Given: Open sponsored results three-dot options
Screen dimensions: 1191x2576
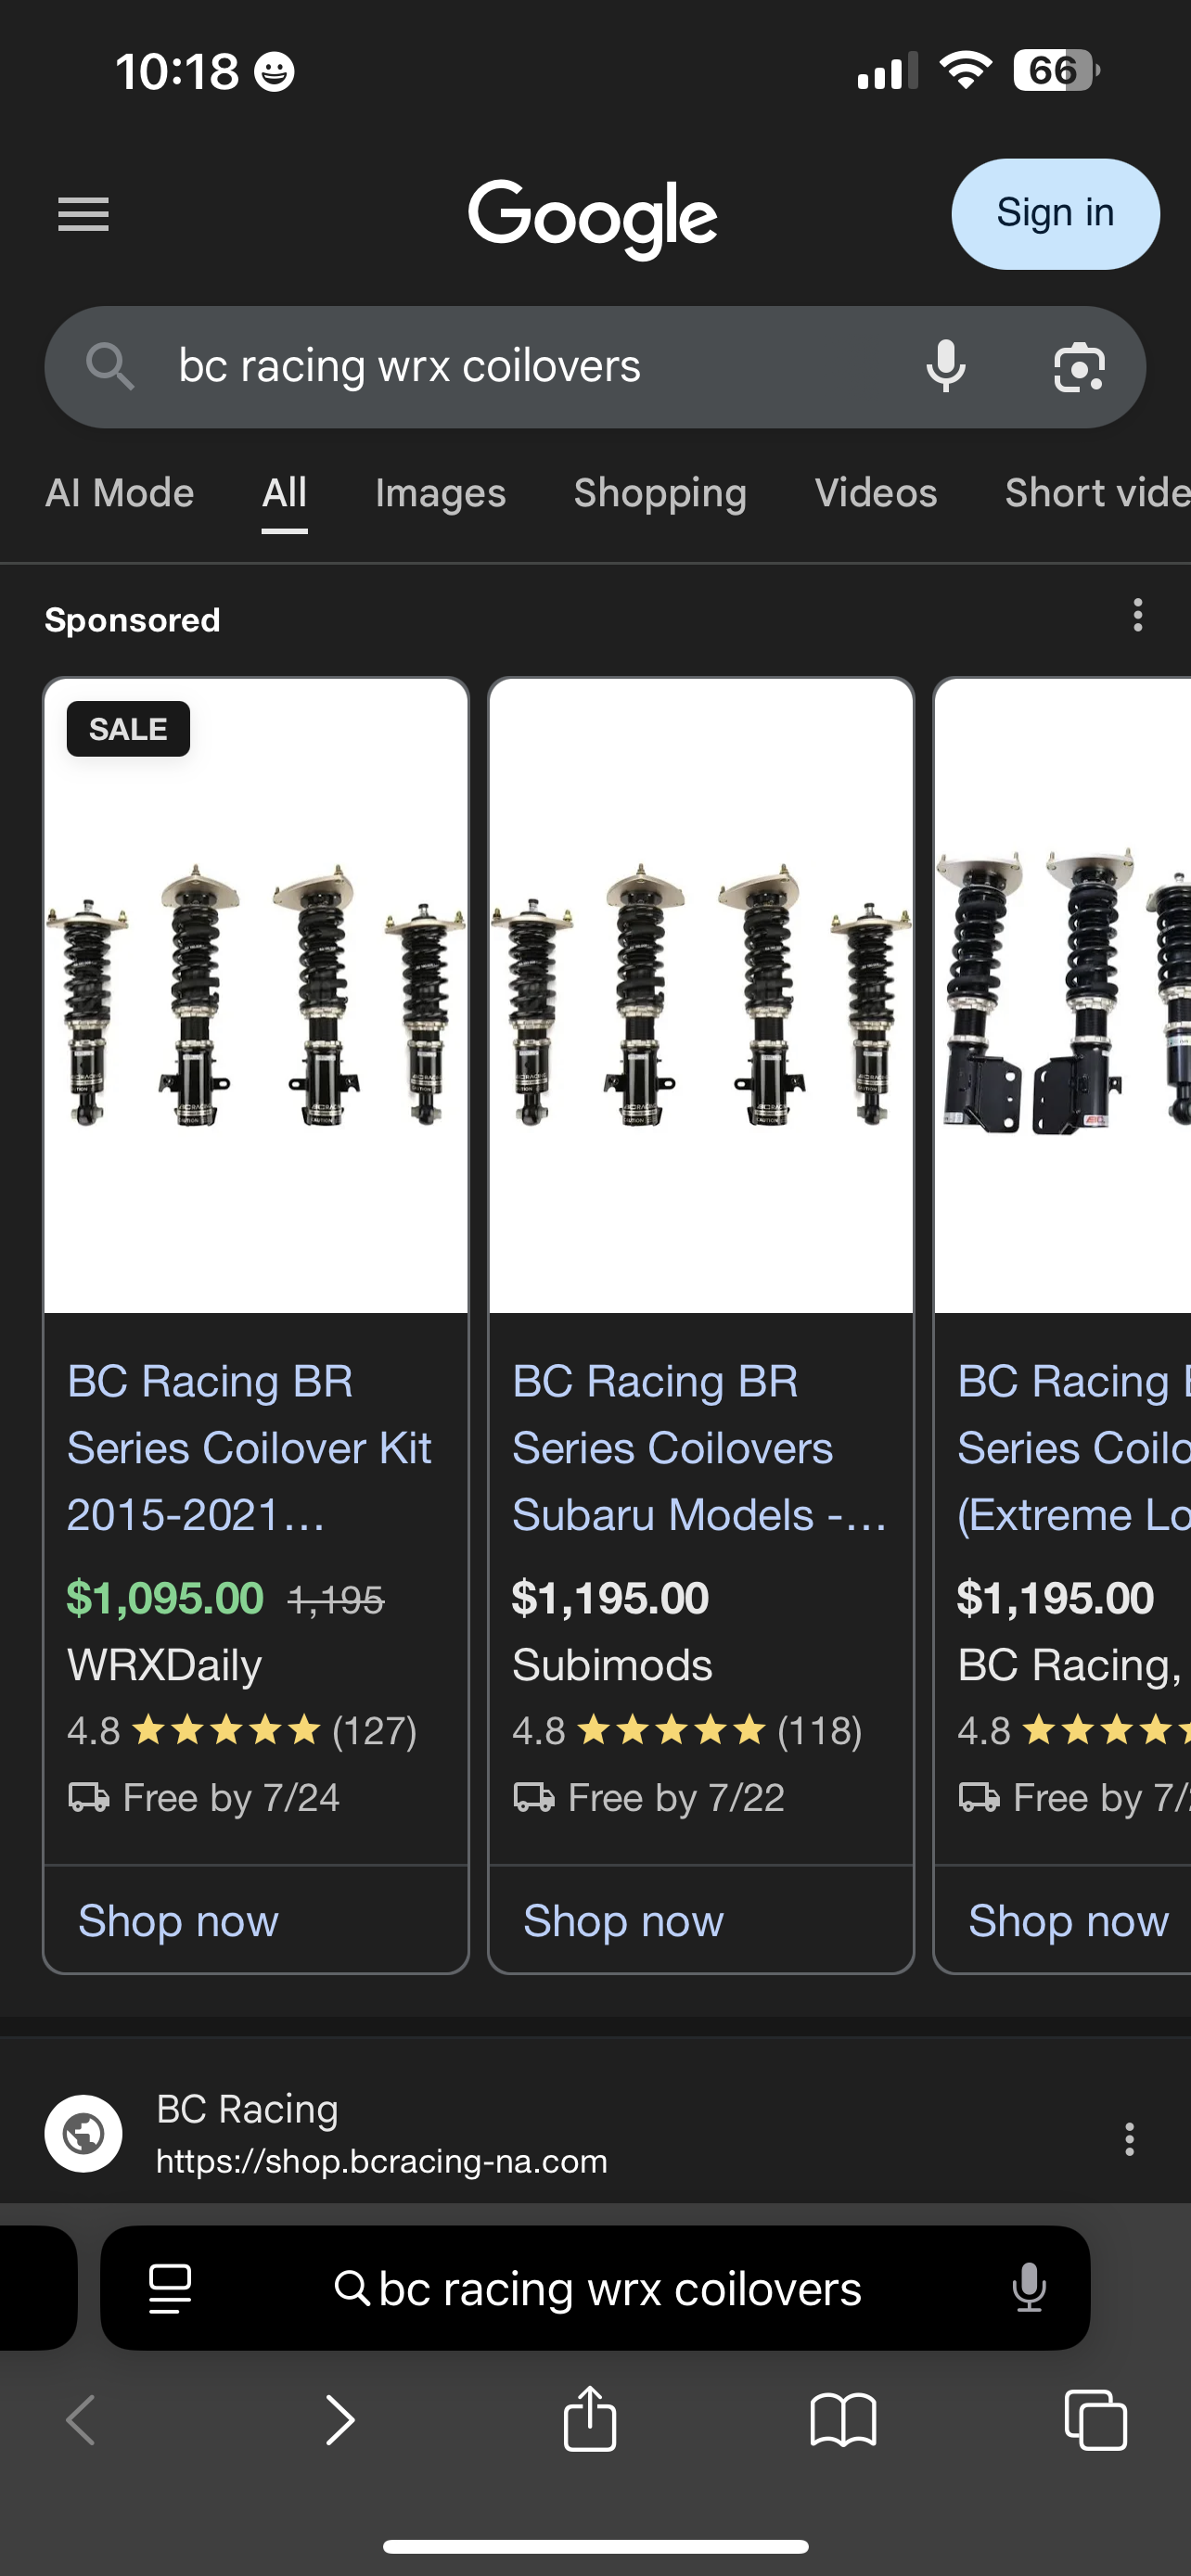Looking at the screenshot, I should pos(1137,615).
